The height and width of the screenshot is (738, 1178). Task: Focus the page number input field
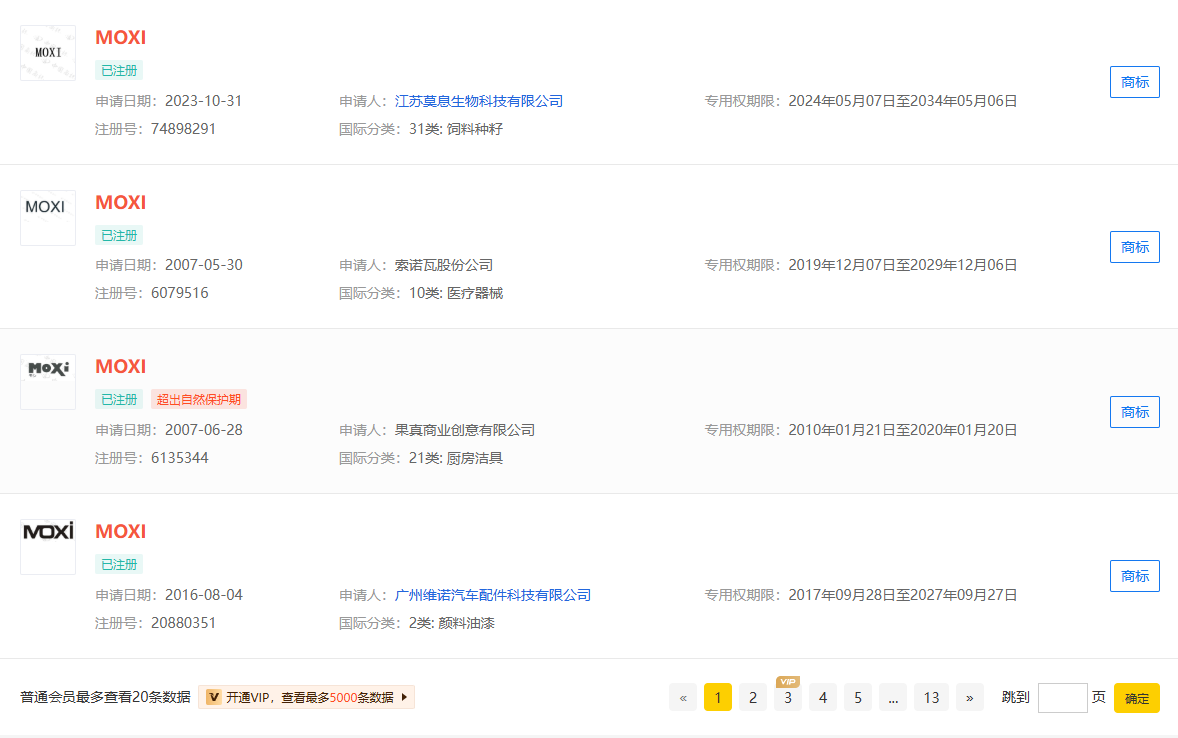point(1062,698)
